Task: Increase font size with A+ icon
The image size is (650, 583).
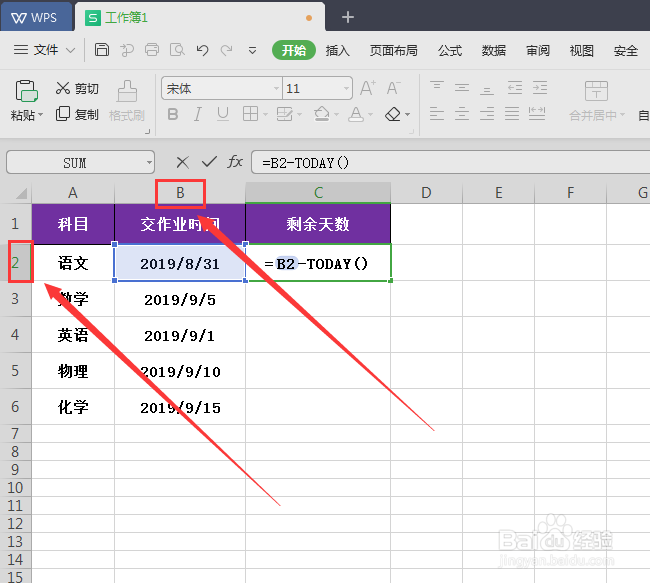Action: pyautogui.click(x=368, y=88)
